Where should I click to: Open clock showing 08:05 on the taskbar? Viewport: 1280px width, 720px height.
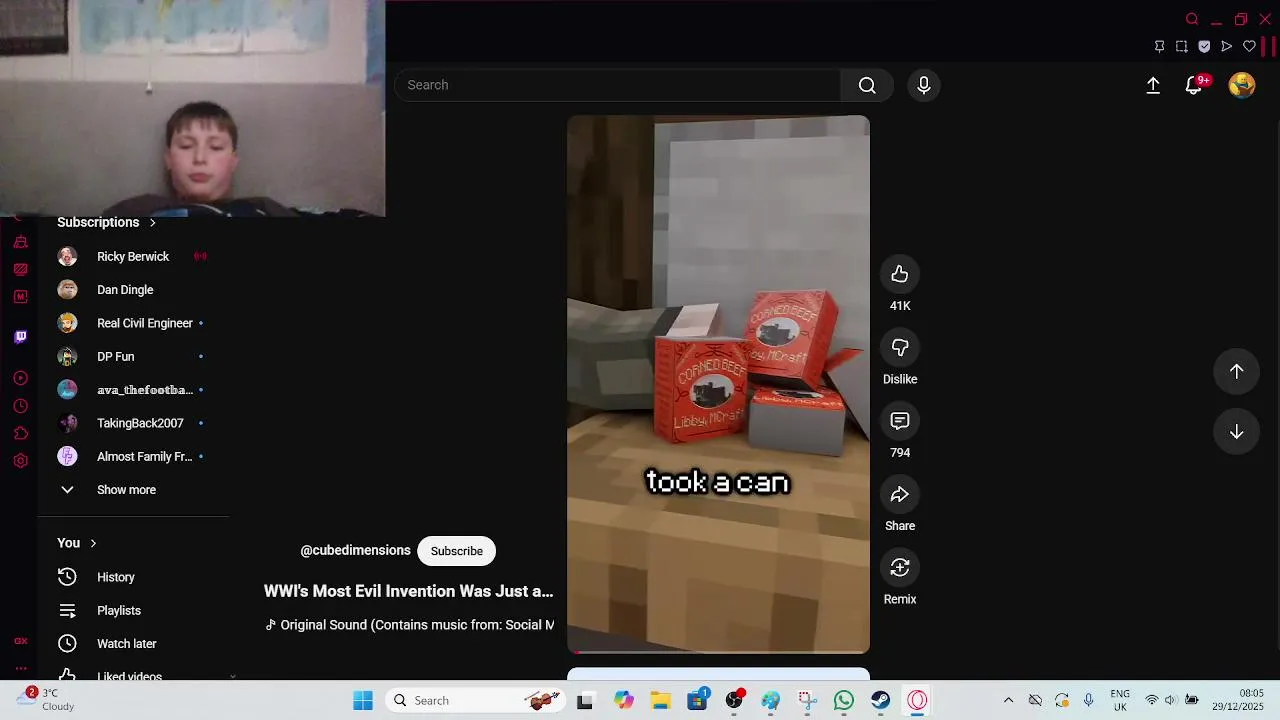click(1238, 700)
